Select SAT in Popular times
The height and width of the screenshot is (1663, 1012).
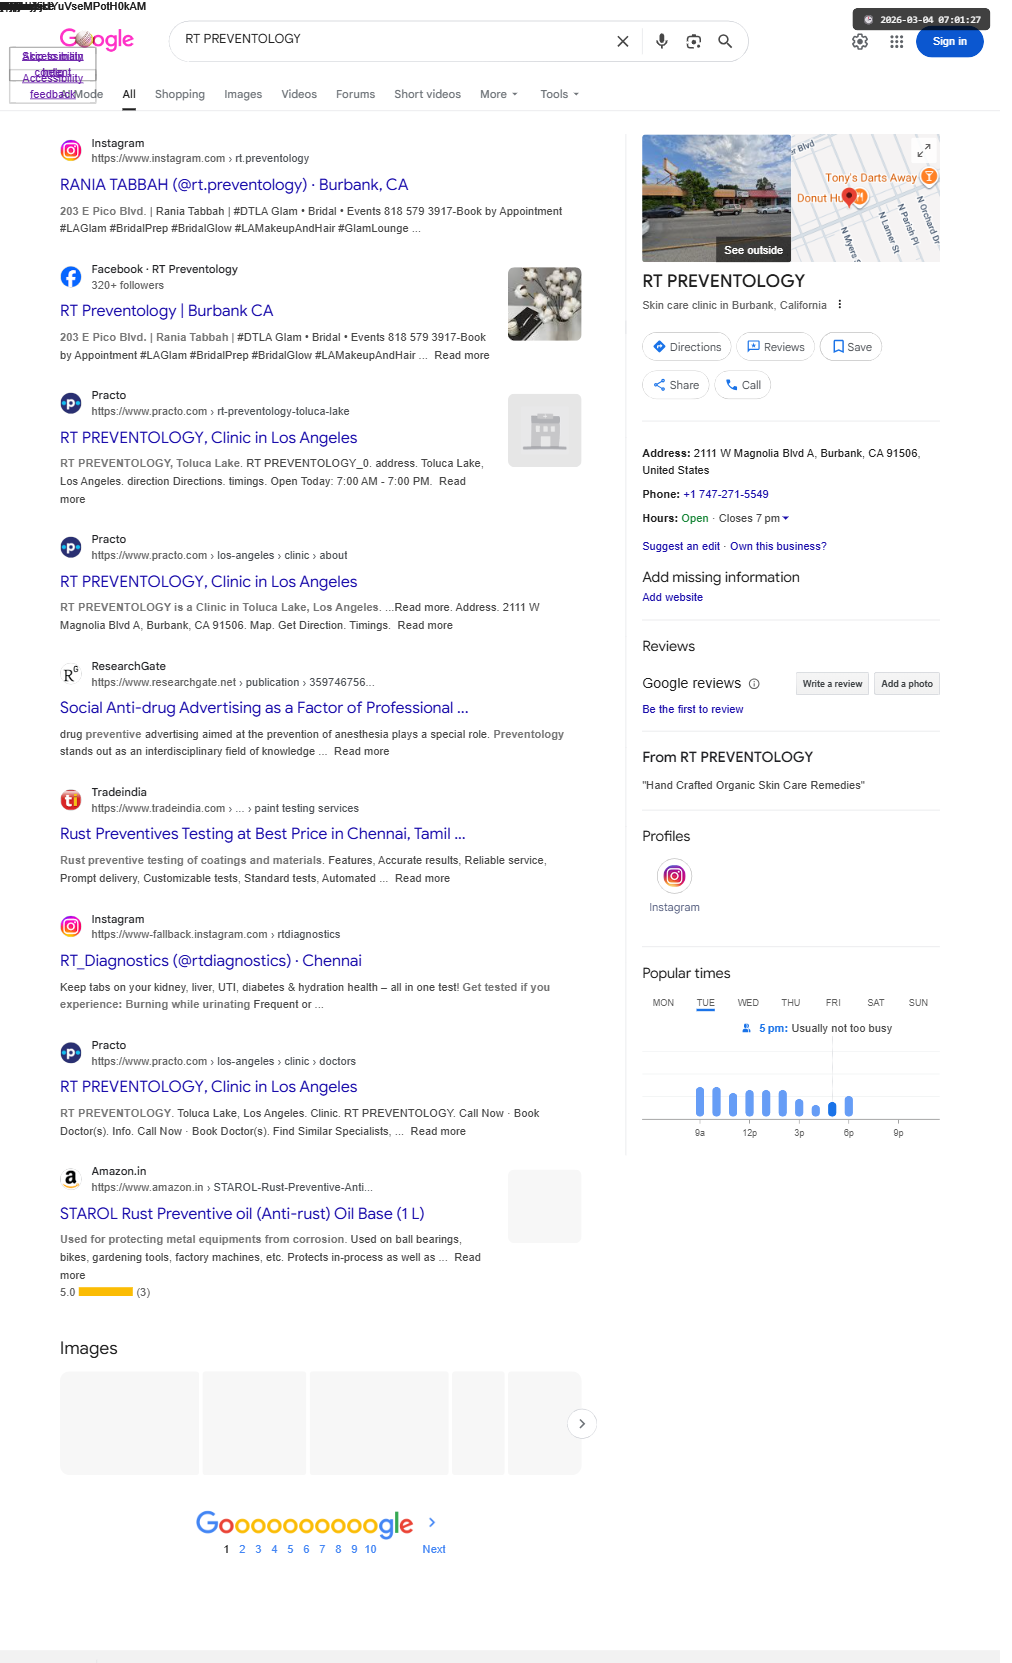[876, 1002]
